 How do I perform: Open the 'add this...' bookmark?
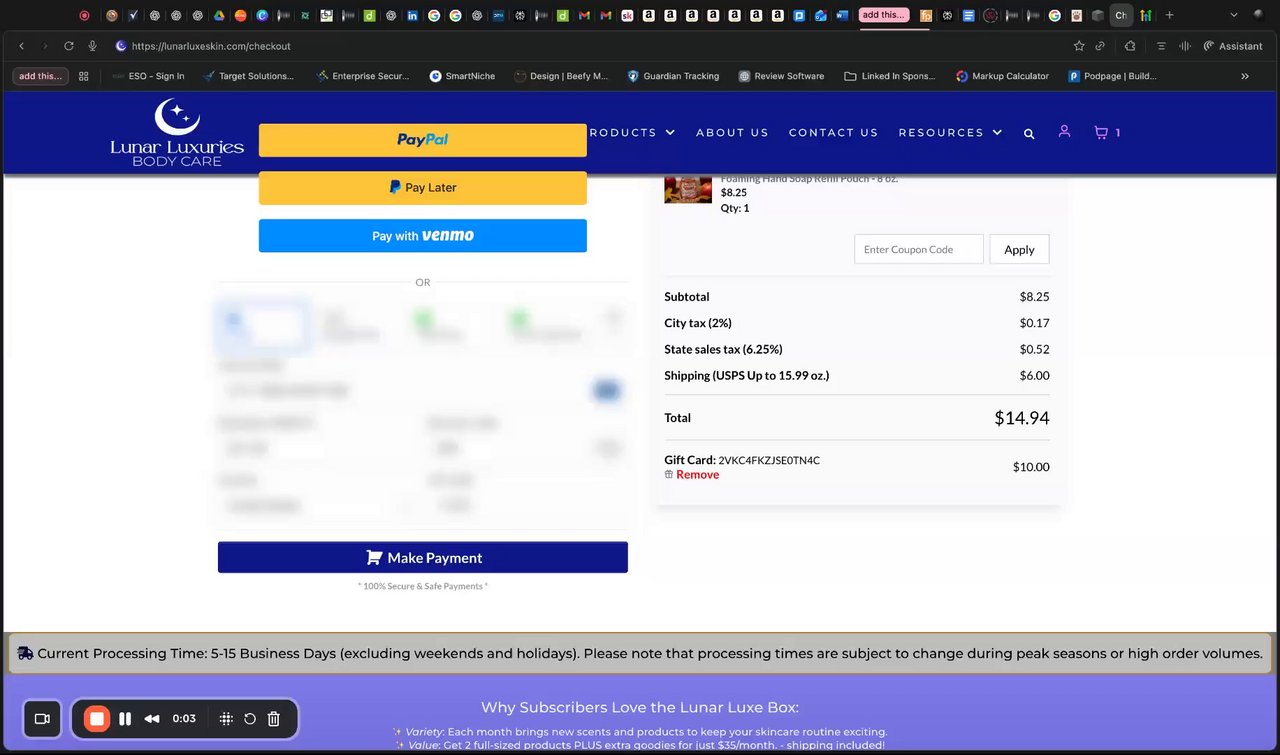(x=41, y=76)
